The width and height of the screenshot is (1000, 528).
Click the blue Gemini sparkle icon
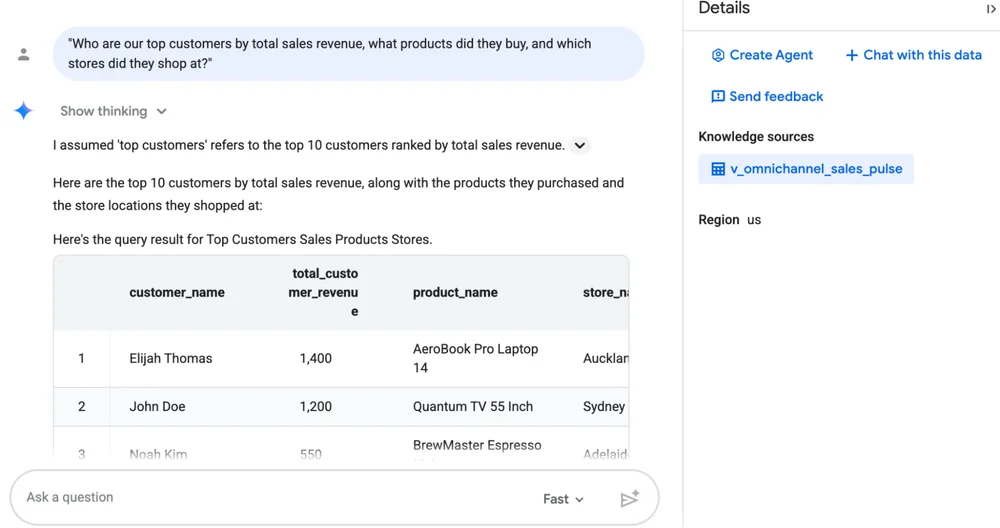[x=24, y=111]
